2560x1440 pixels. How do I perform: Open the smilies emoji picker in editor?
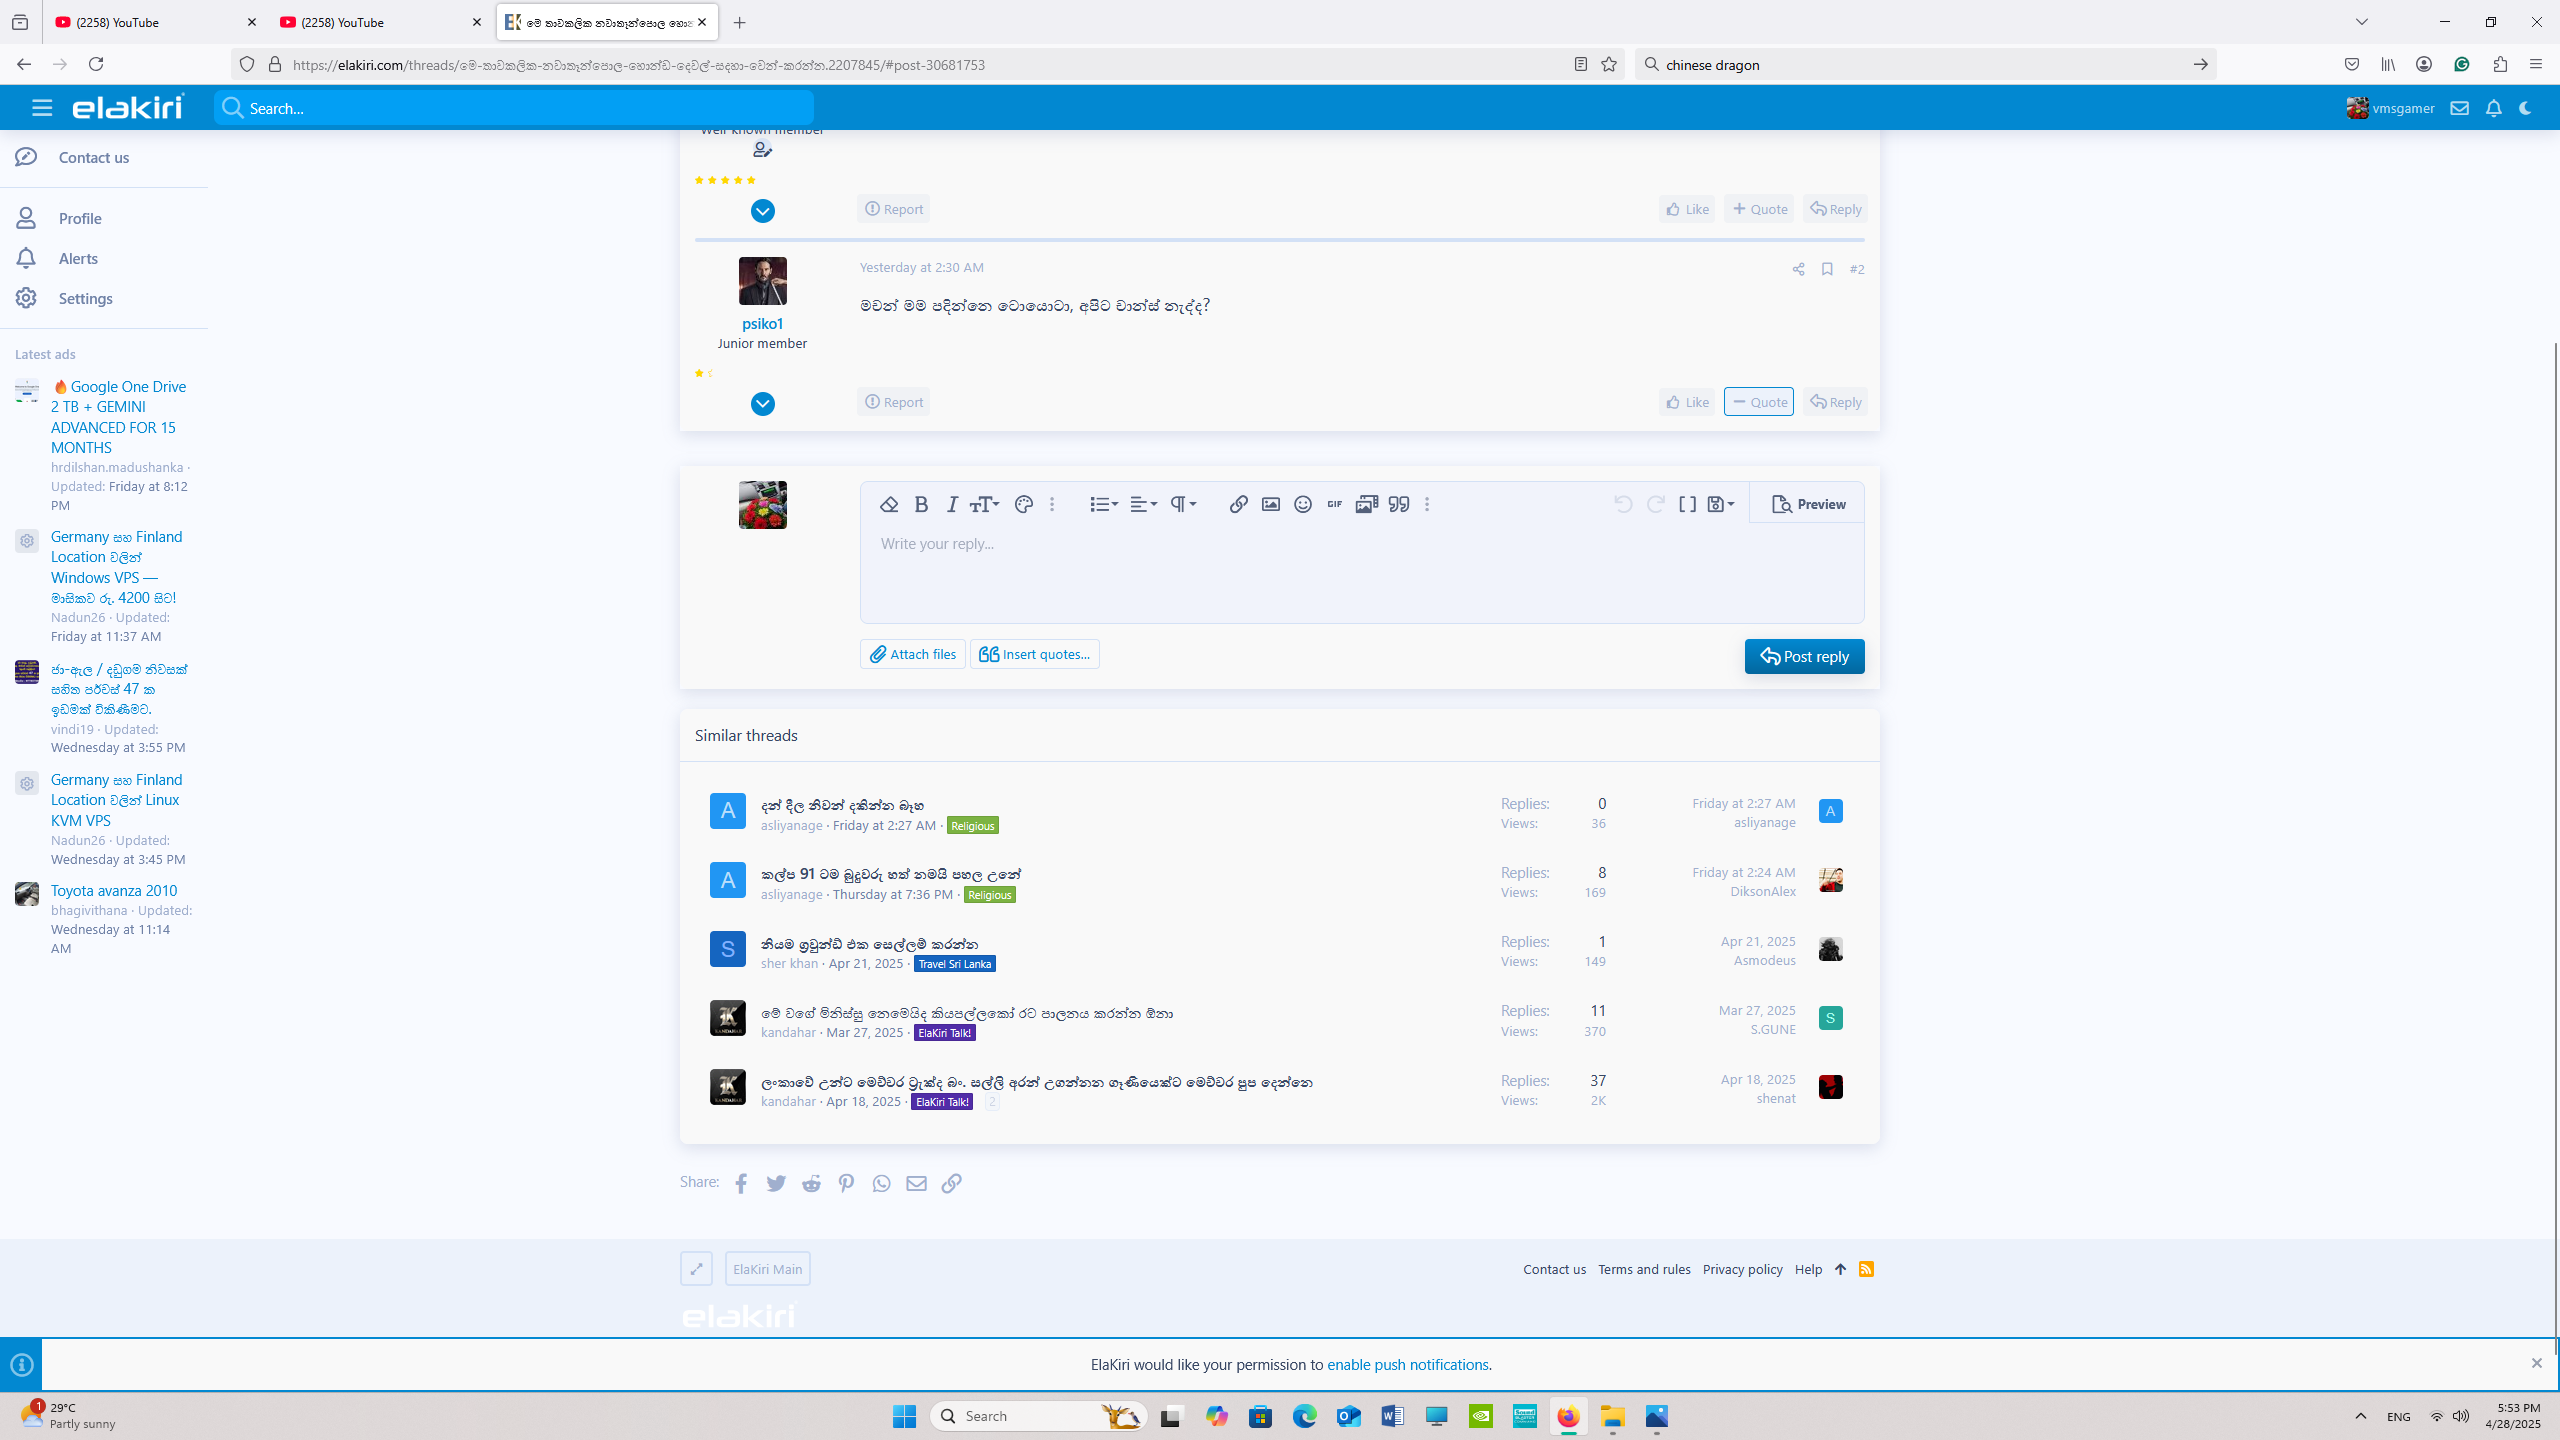pyautogui.click(x=1302, y=505)
